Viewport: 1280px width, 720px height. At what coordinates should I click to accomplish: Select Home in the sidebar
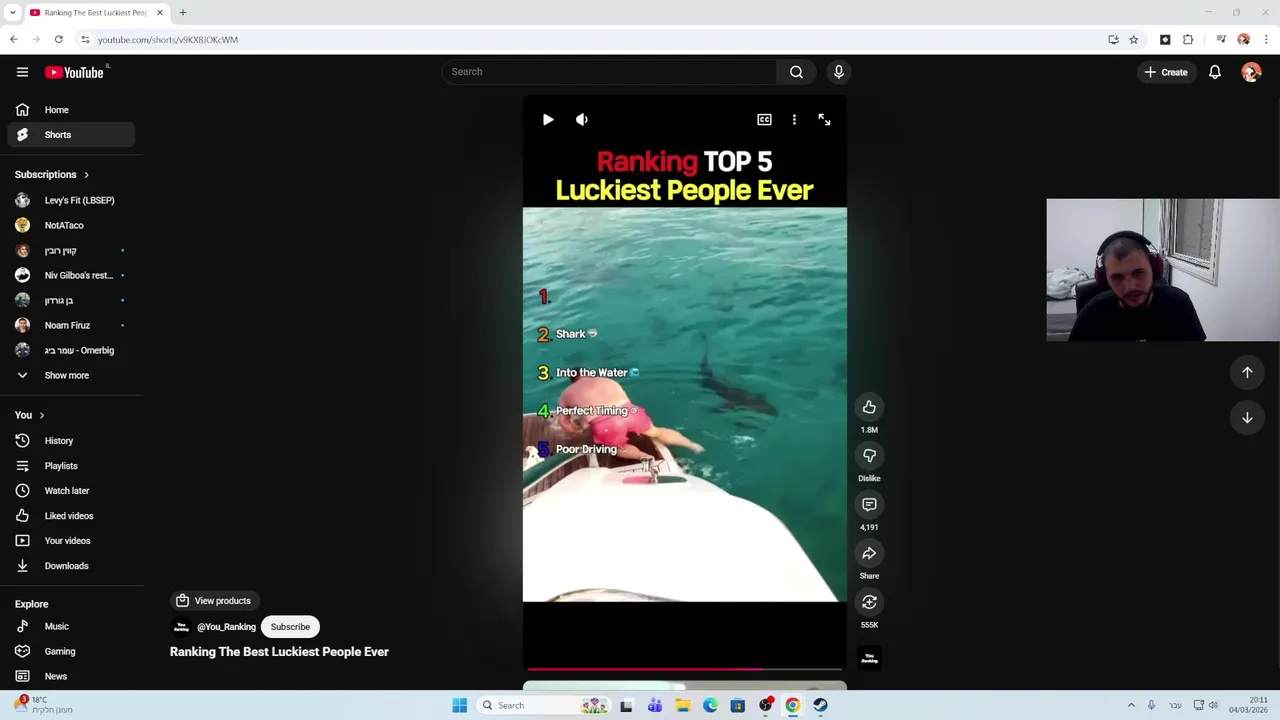[x=70, y=110]
